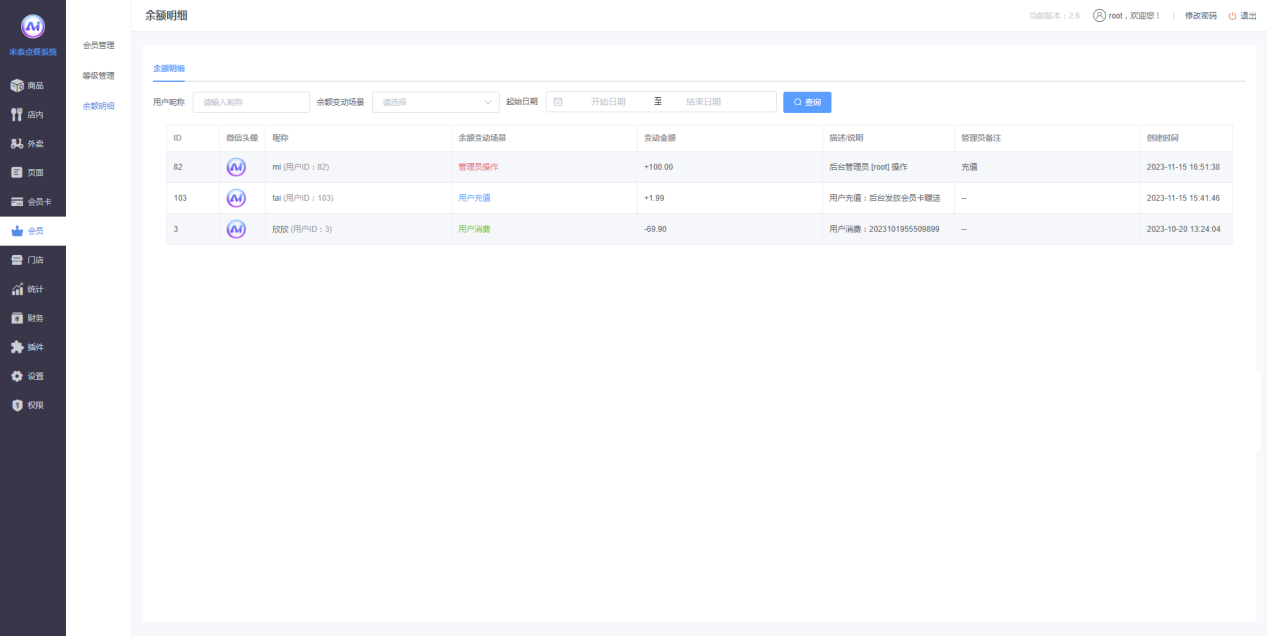
Task: Open the 外卖 delivery scooter section
Action: click(28, 144)
